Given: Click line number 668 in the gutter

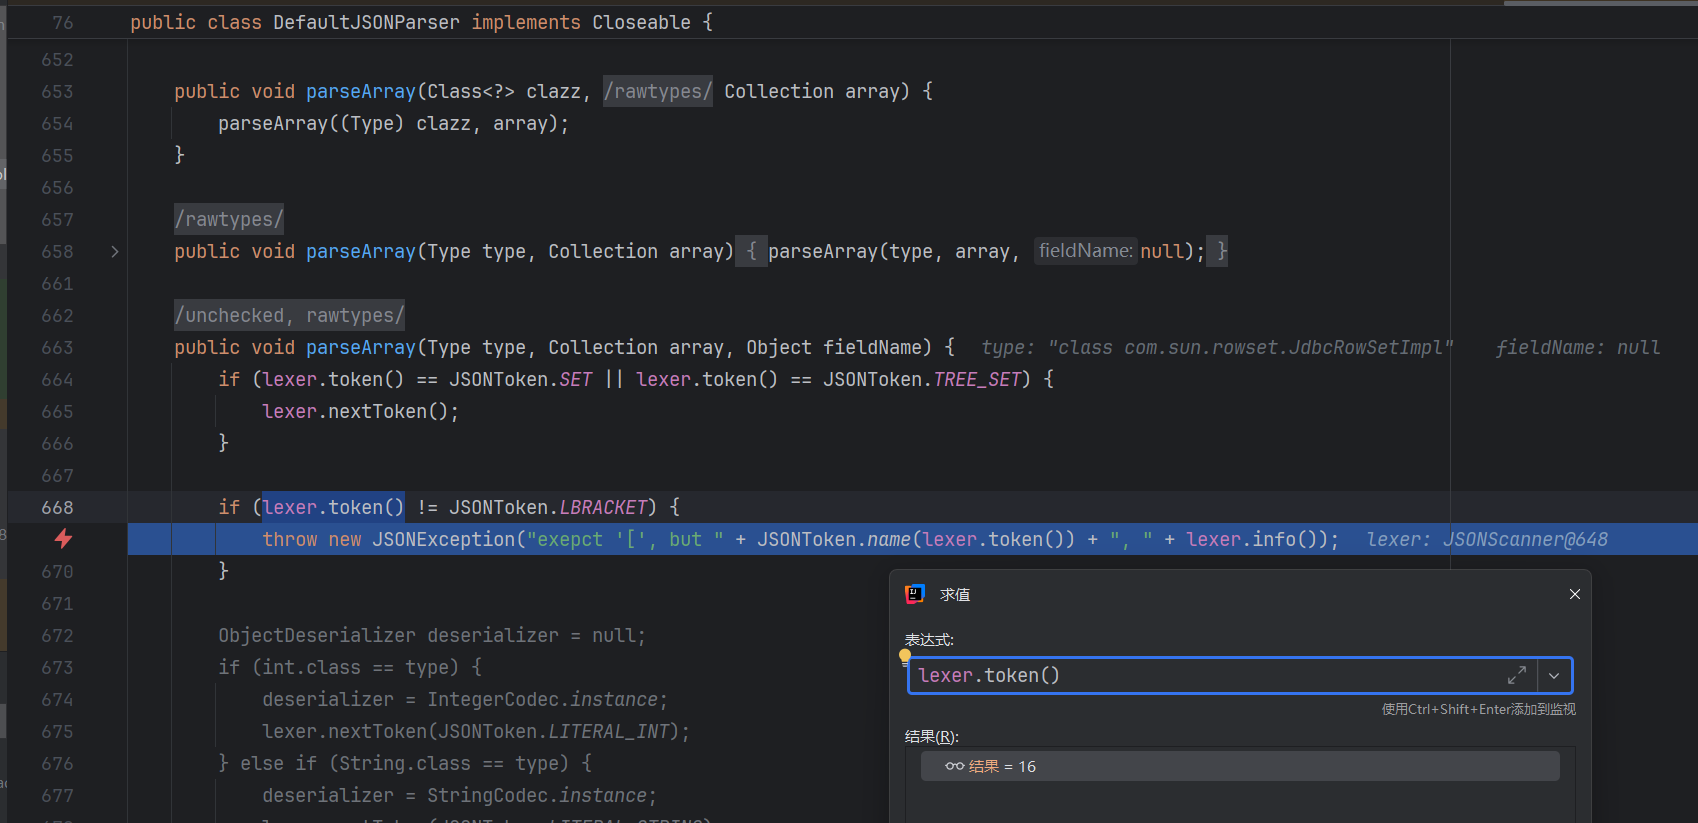Looking at the screenshot, I should [x=57, y=508].
